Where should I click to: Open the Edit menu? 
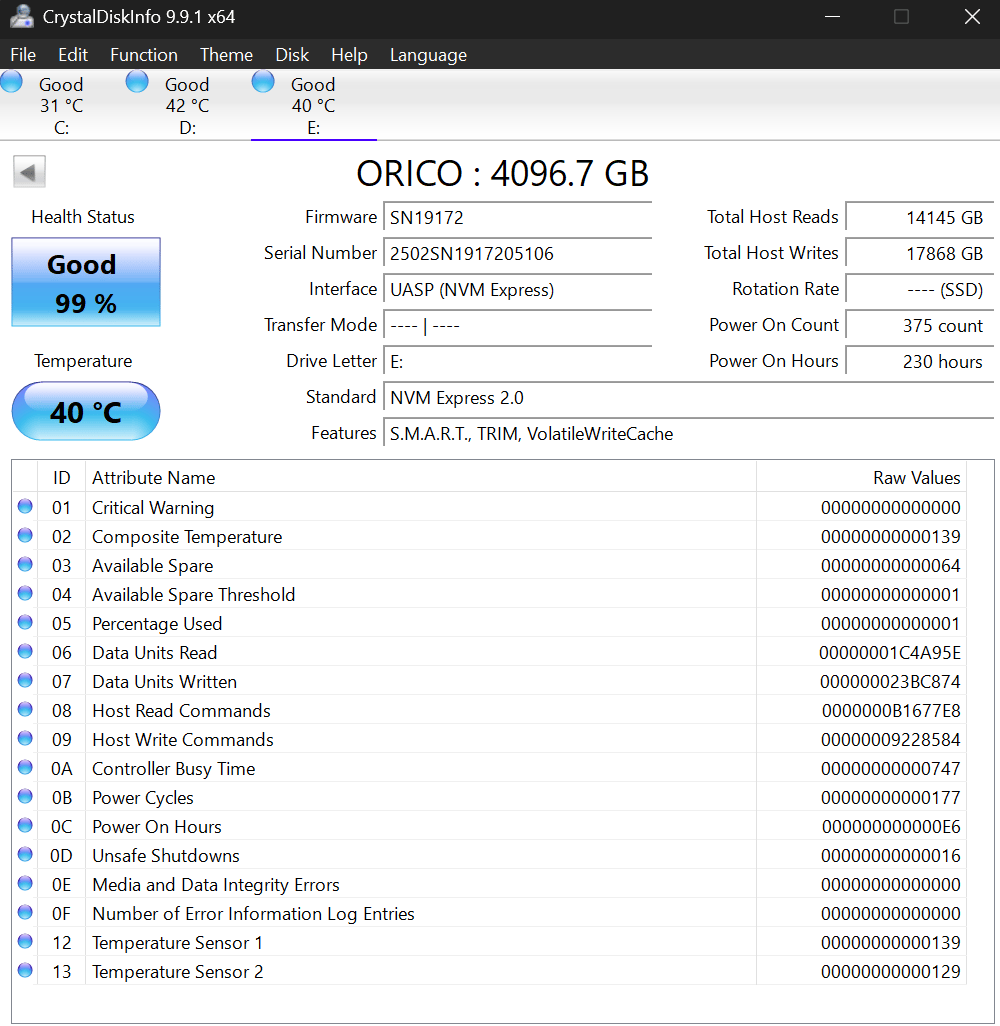tap(73, 55)
